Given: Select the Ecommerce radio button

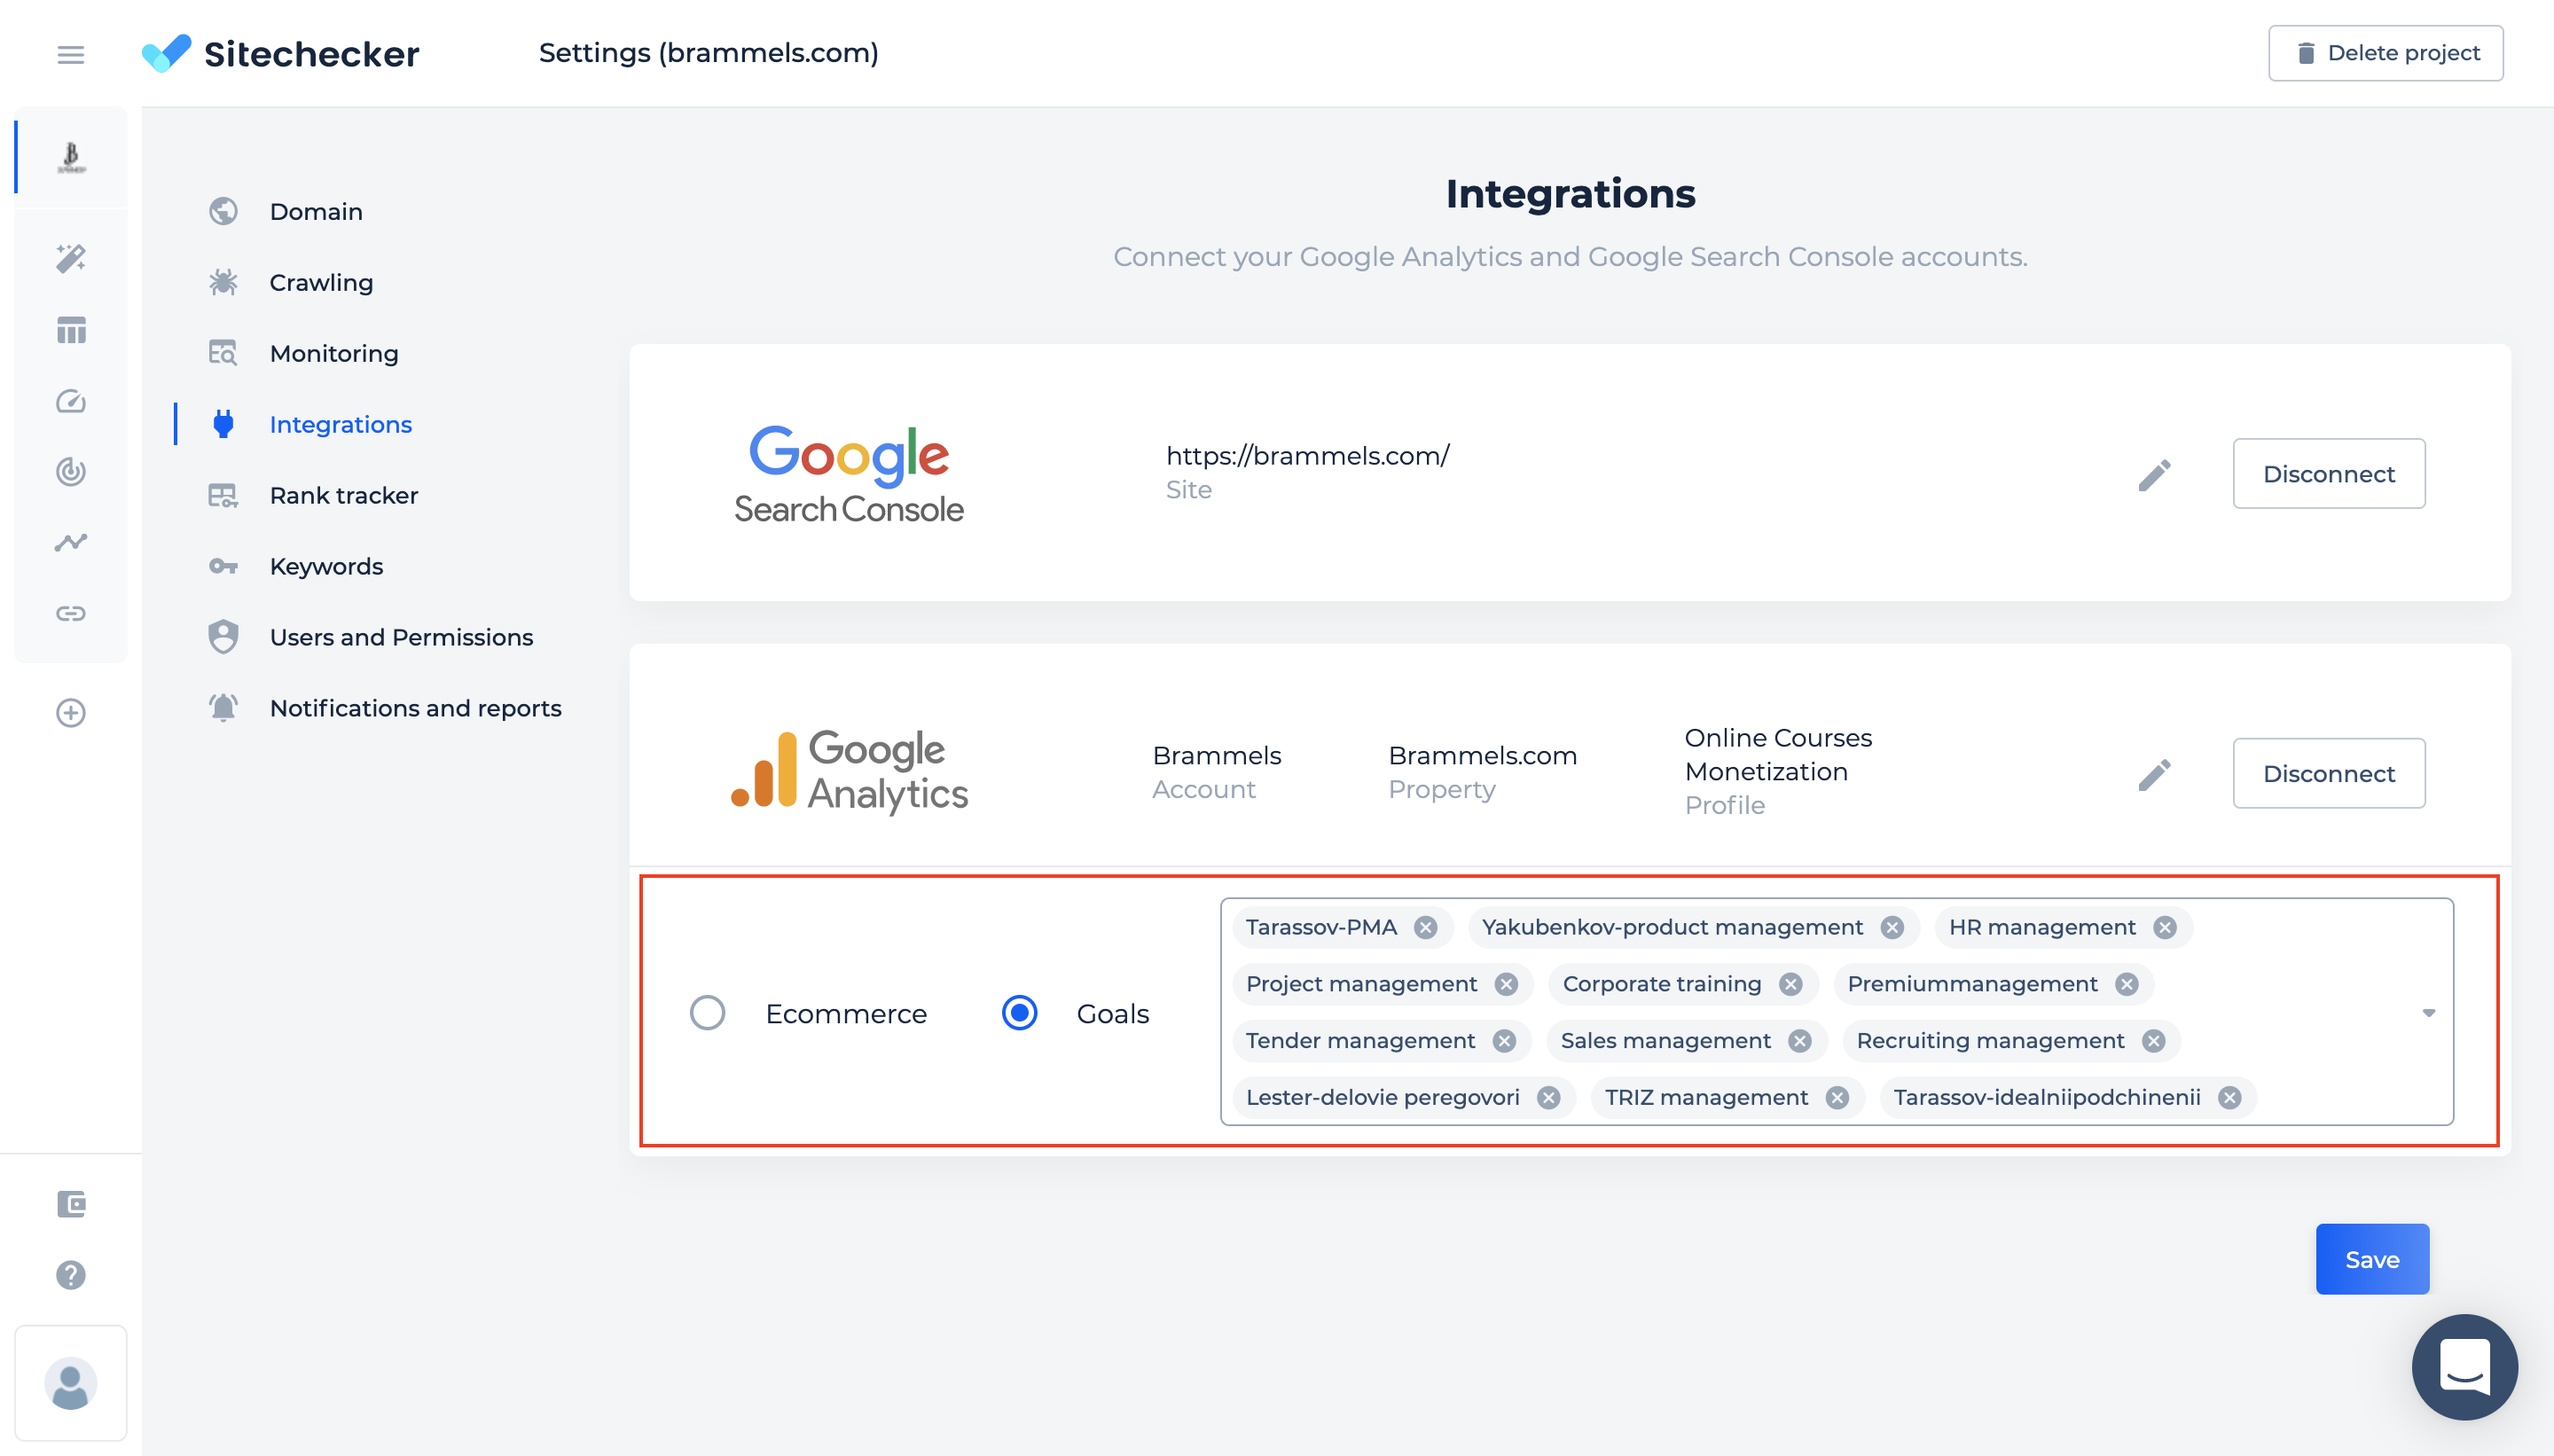Looking at the screenshot, I should pyautogui.click(x=707, y=1013).
